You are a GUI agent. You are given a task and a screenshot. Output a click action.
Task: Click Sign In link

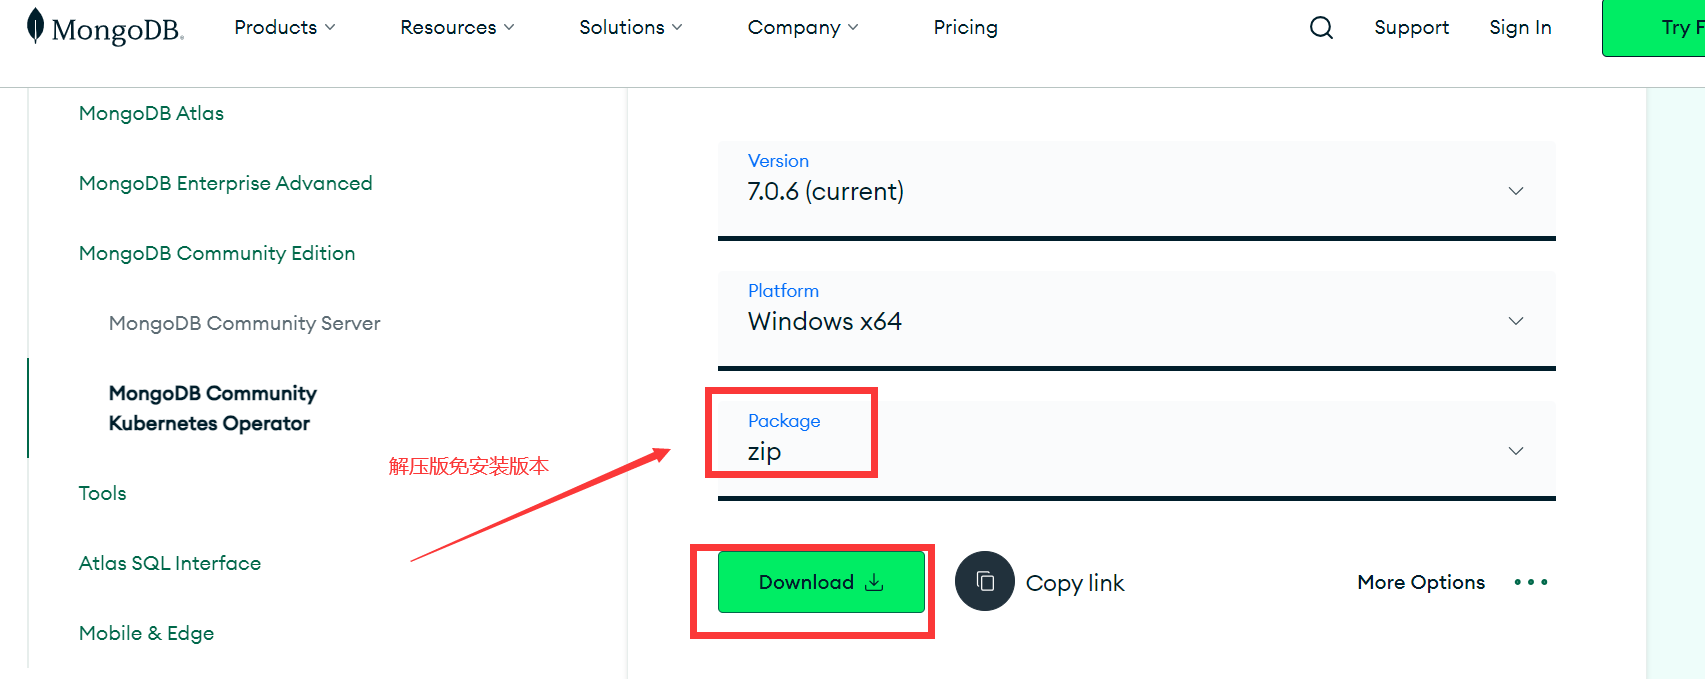coord(1520,27)
